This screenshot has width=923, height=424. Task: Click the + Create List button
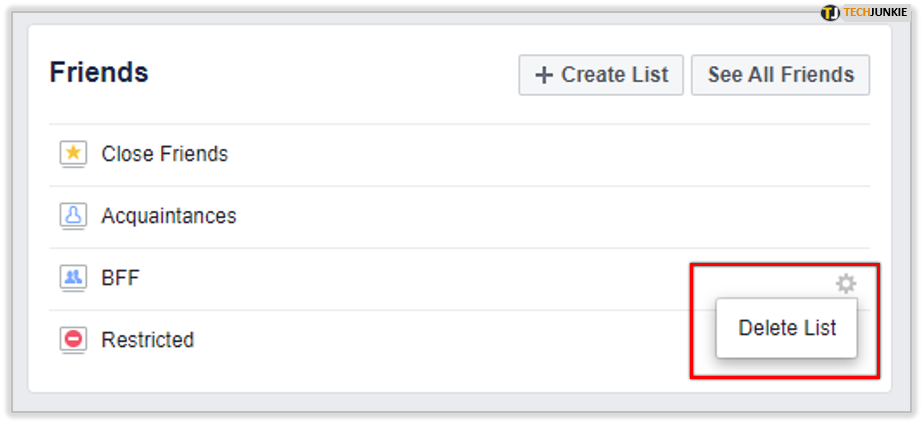601,75
